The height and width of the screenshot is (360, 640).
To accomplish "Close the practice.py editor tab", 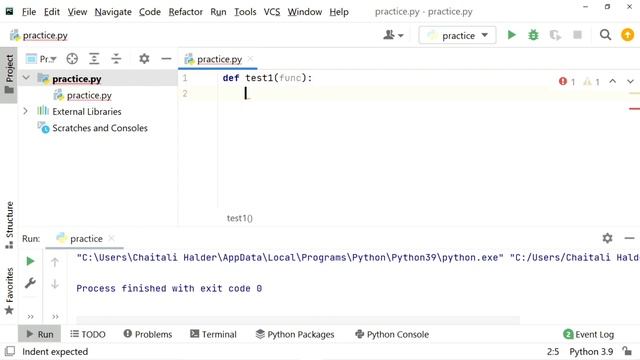I will coord(250,59).
